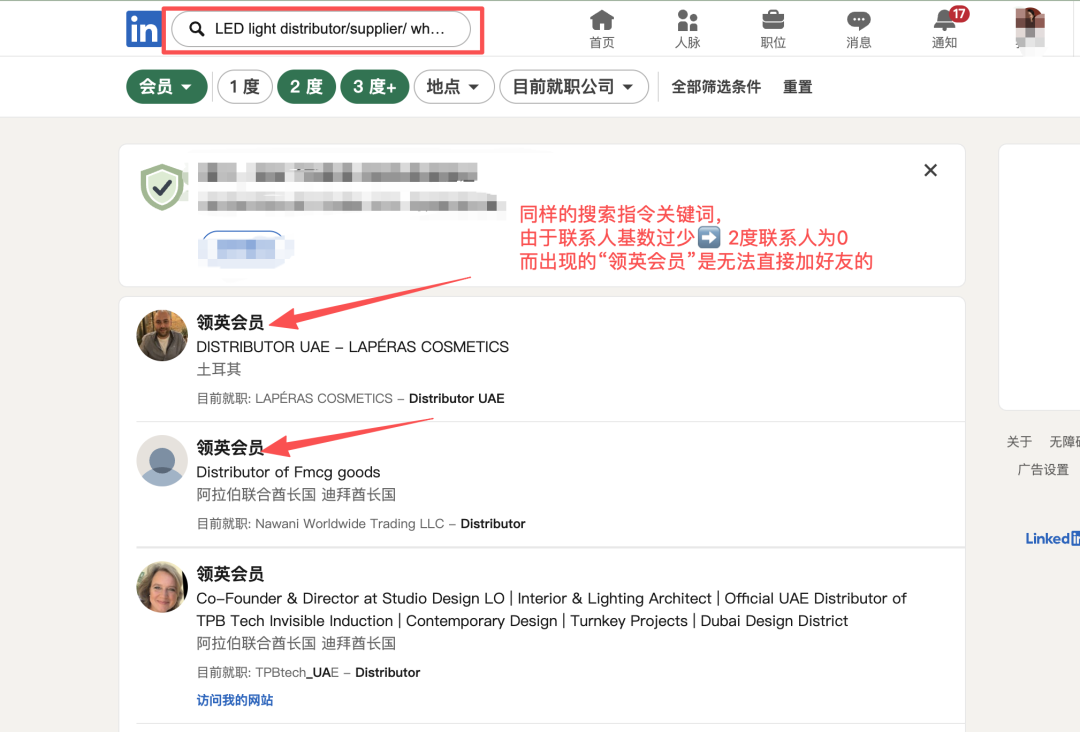Toggle the 3 度+ connection filter

pos(375,87)
